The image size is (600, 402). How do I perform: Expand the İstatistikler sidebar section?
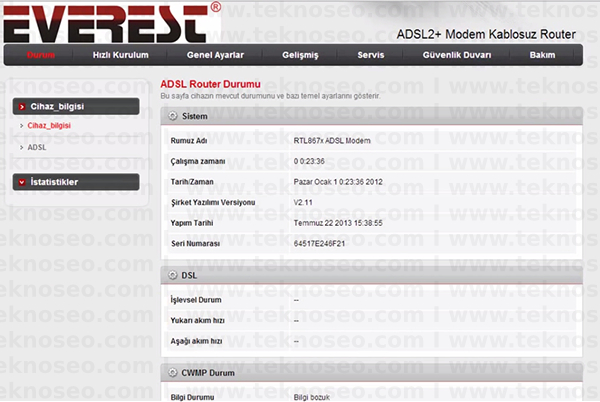(76, 182)
